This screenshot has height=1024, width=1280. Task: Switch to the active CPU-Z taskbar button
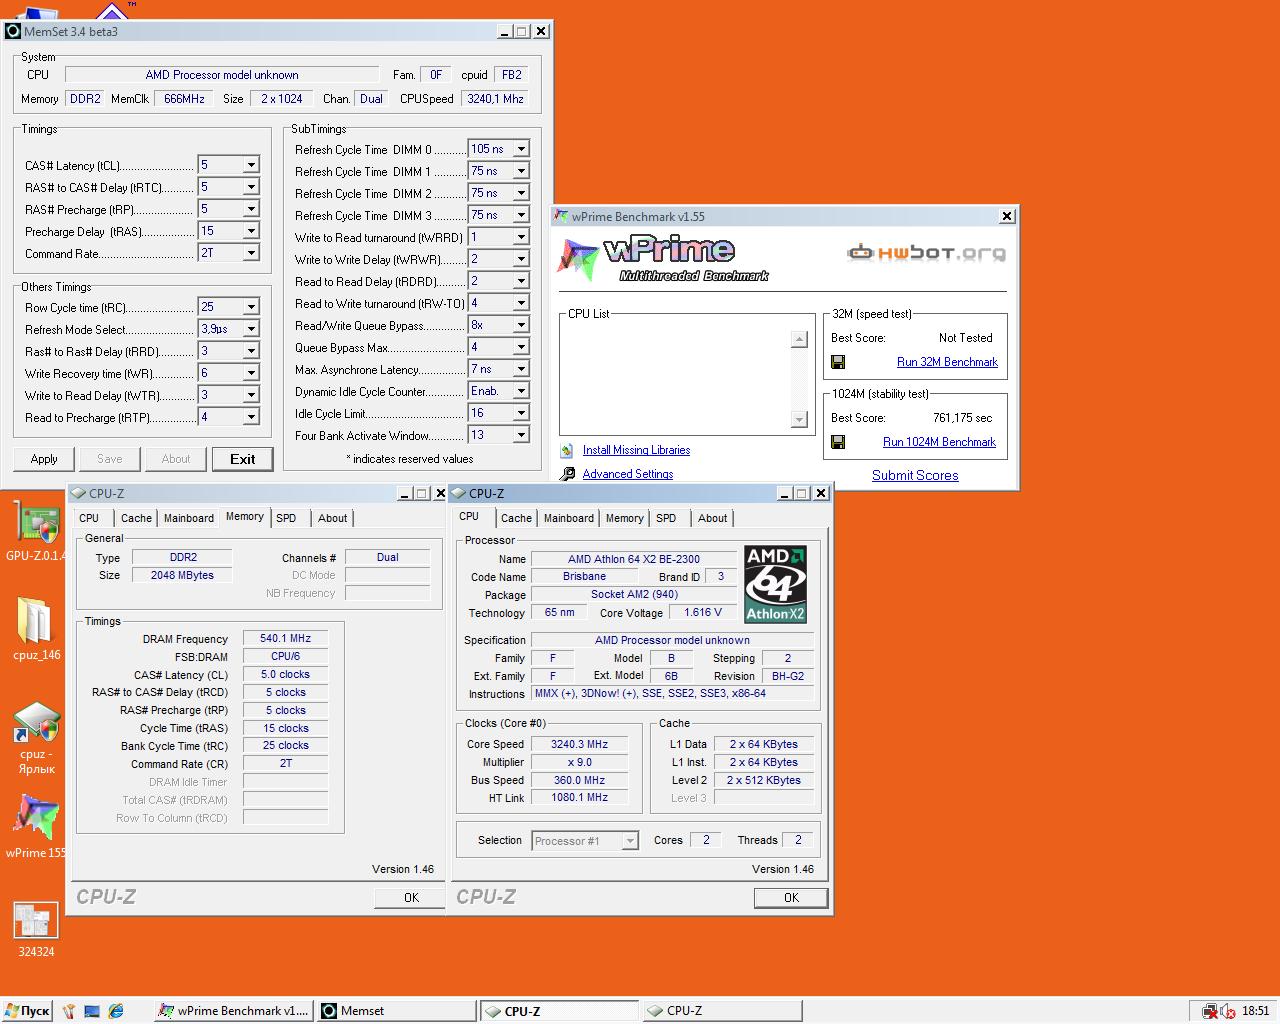pyautogui.click(x=559, y=1011)
